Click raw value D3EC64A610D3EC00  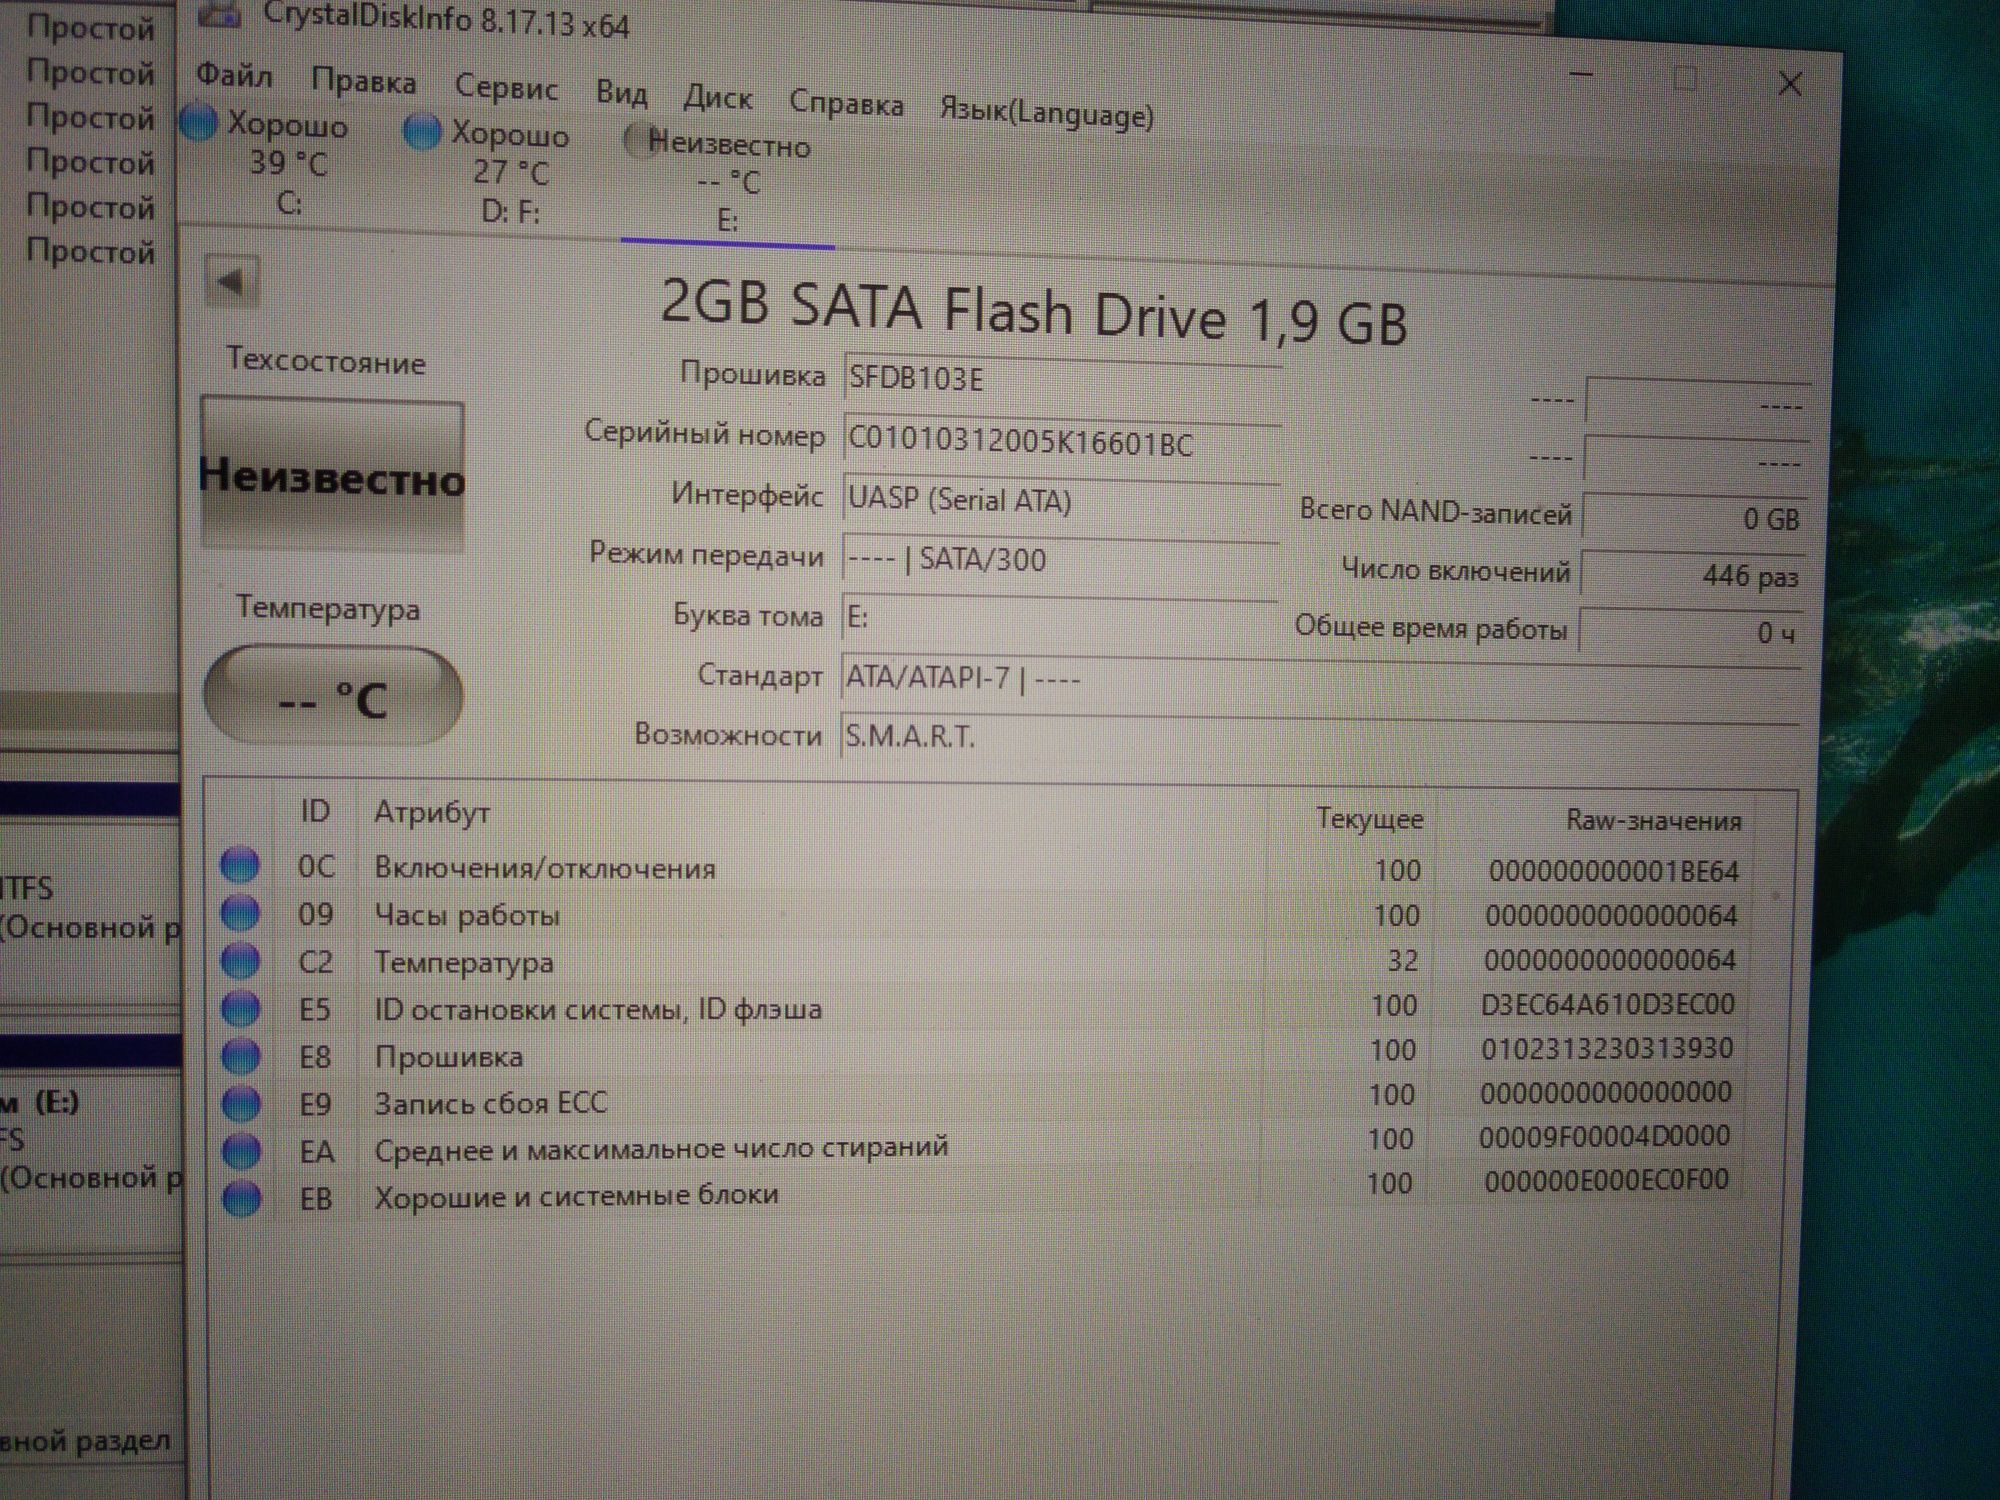click(1608, 1004)
